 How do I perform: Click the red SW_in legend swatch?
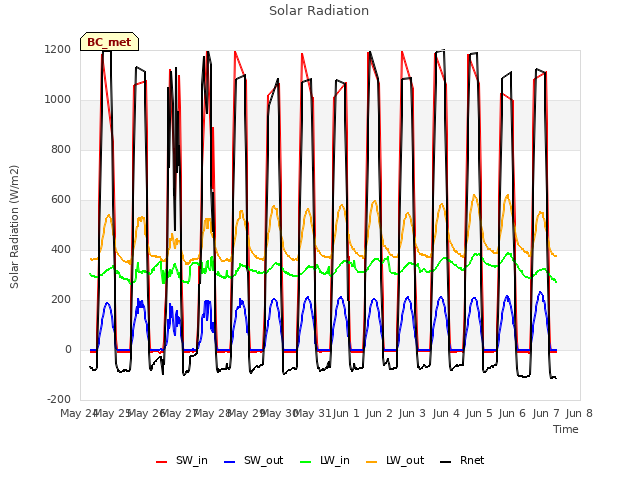(x=162, y=462)
